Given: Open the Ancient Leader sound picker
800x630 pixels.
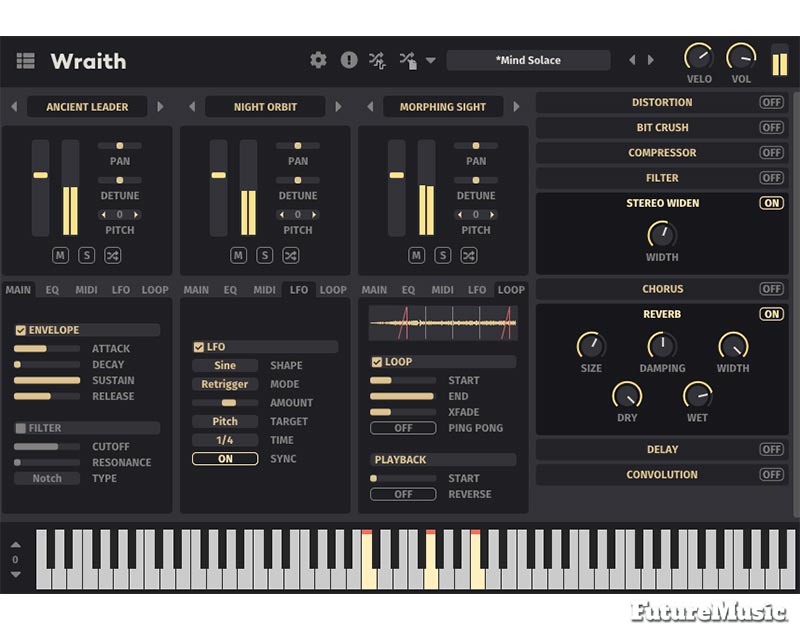Looking at the screenshot, I should pos(87,107).
